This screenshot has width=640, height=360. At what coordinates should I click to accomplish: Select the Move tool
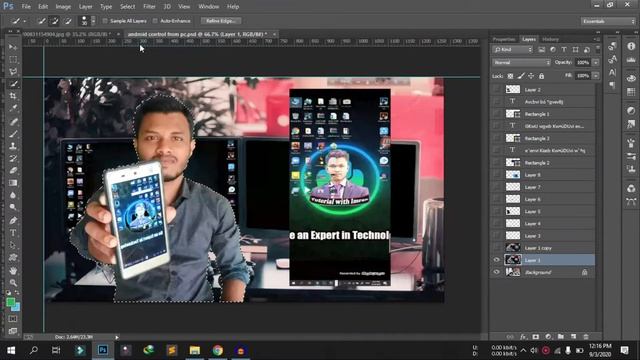point(13,47)
